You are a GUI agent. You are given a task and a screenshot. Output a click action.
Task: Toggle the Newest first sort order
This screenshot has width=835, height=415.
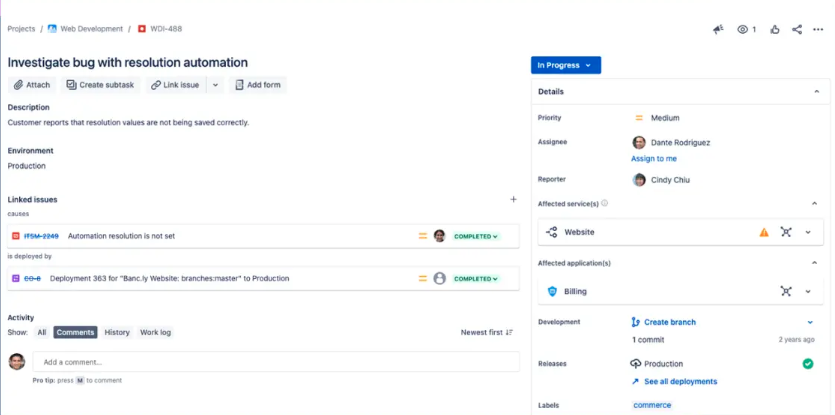(x=487, y=332)
